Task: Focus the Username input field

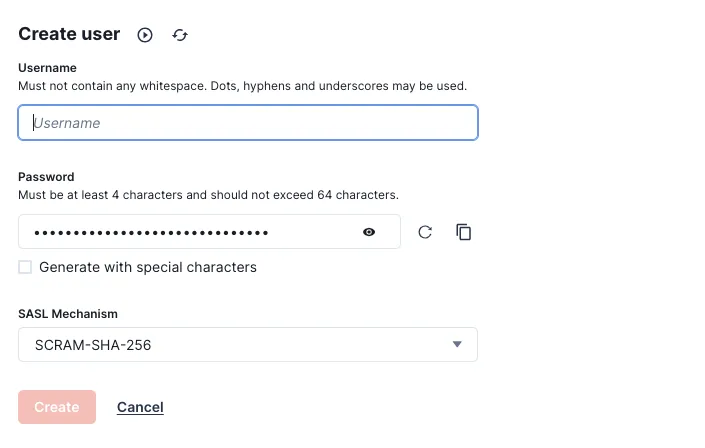Action: coord(248,123)
